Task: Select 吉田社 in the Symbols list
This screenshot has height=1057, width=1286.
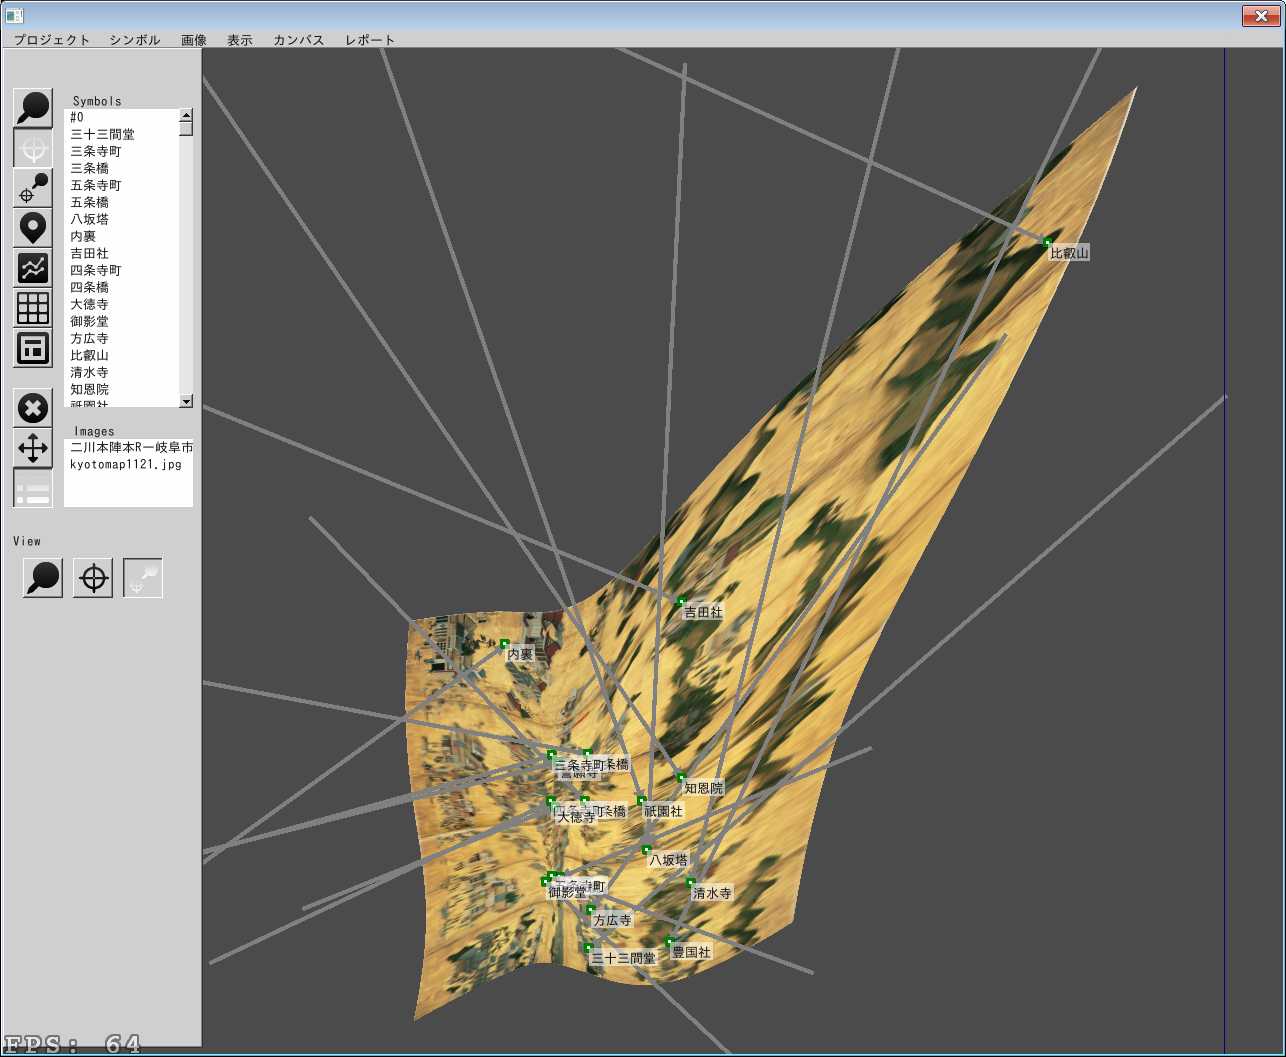Action: click(x=122, y=253)
